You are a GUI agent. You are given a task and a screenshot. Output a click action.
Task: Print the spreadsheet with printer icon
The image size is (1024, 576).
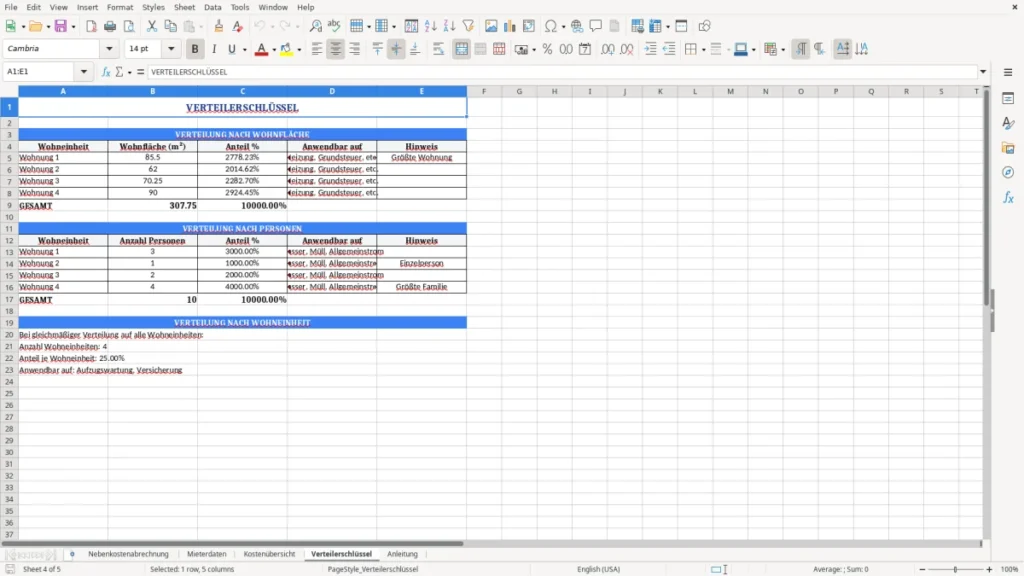(110, 26)
